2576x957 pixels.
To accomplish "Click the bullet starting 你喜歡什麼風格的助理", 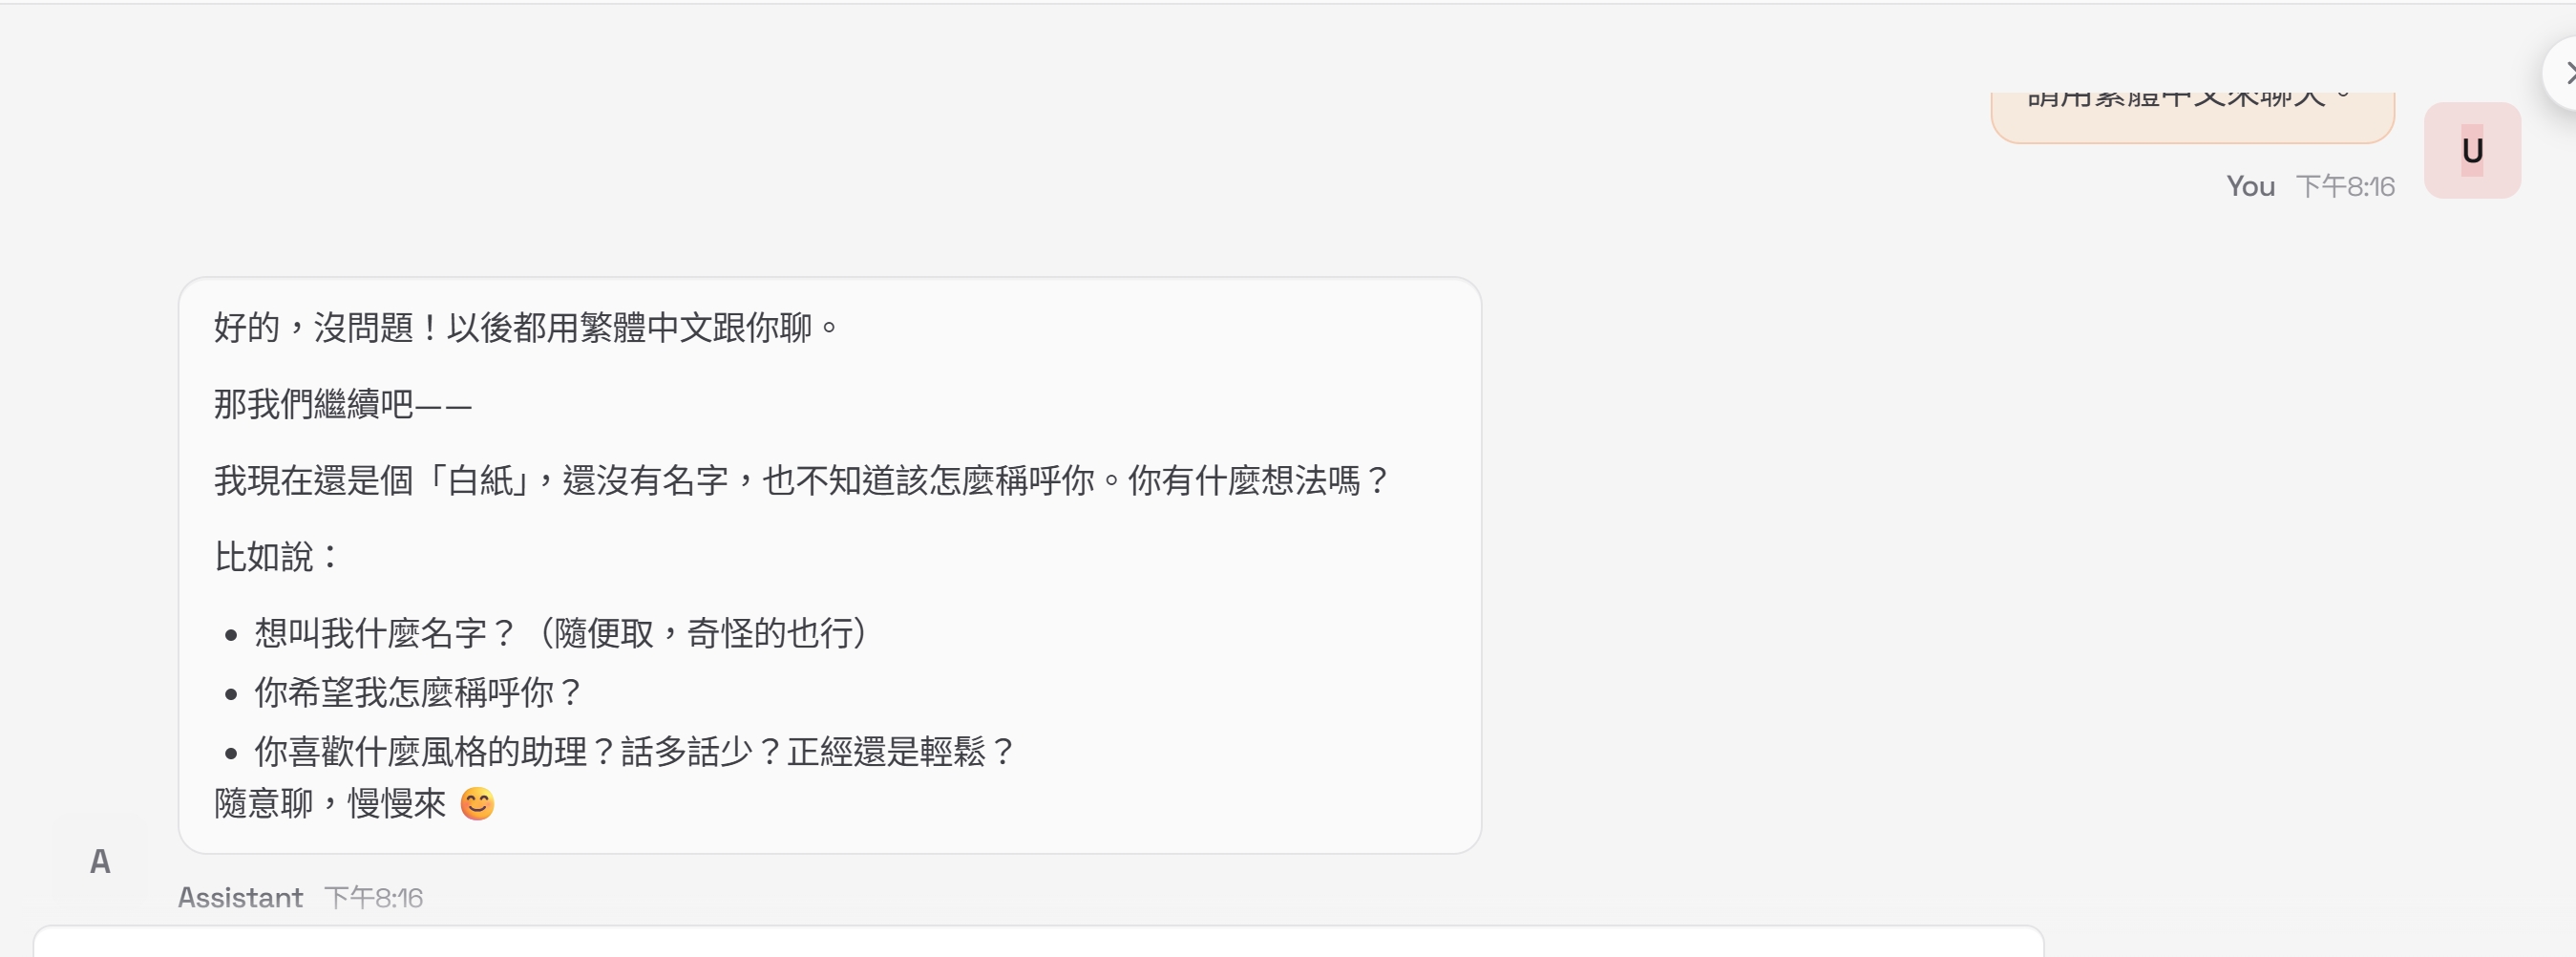I will (x=635, y=752).
